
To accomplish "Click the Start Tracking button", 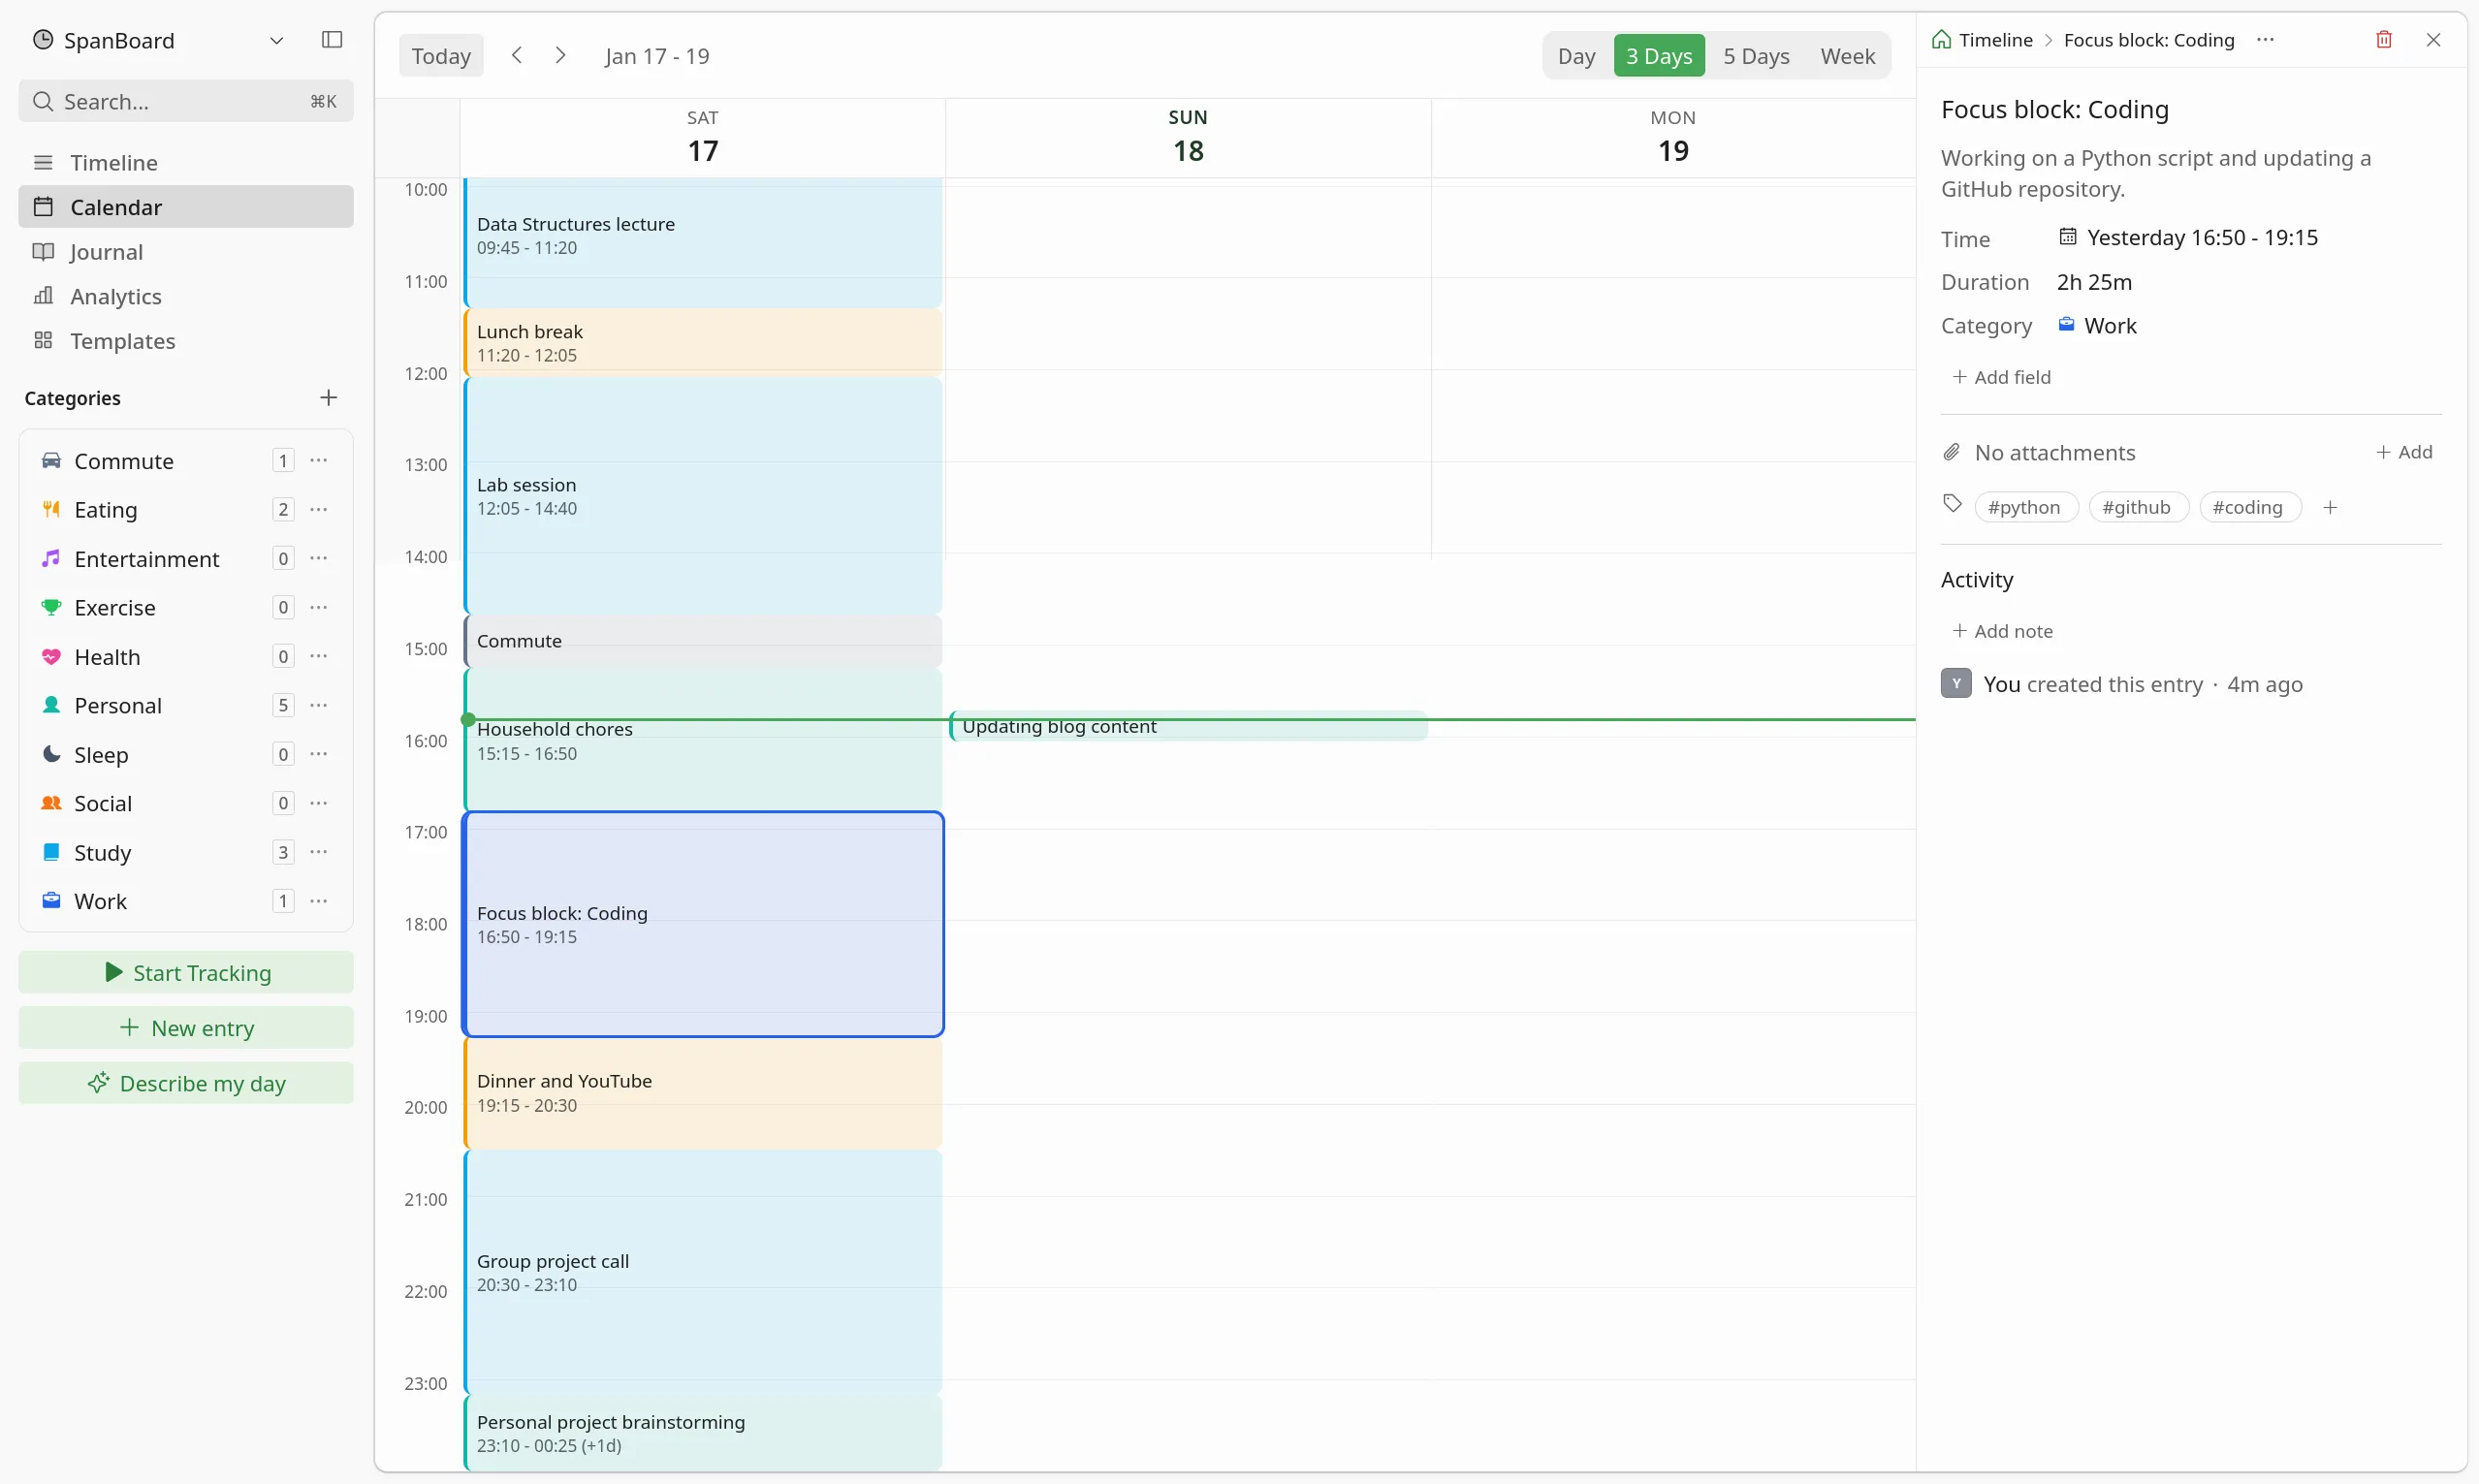I will (184, 971).
